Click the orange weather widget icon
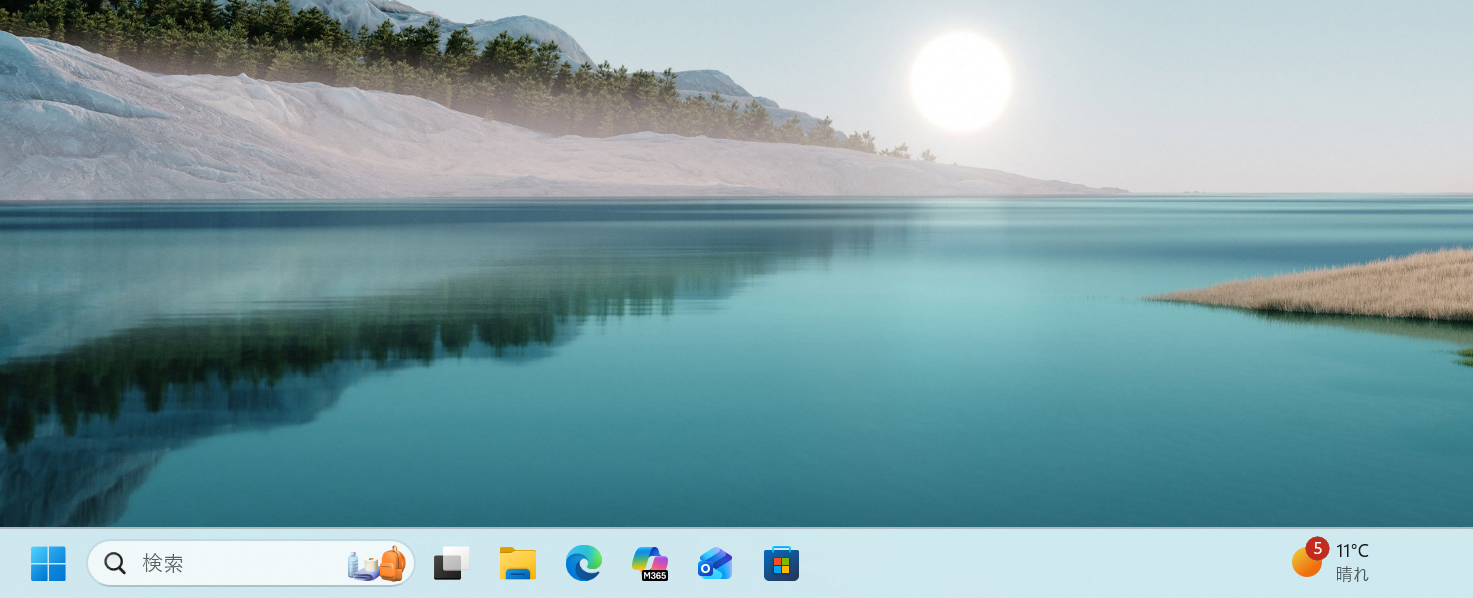The height and width of the screenshot is (598, 1473). (x=1304, y=564)
